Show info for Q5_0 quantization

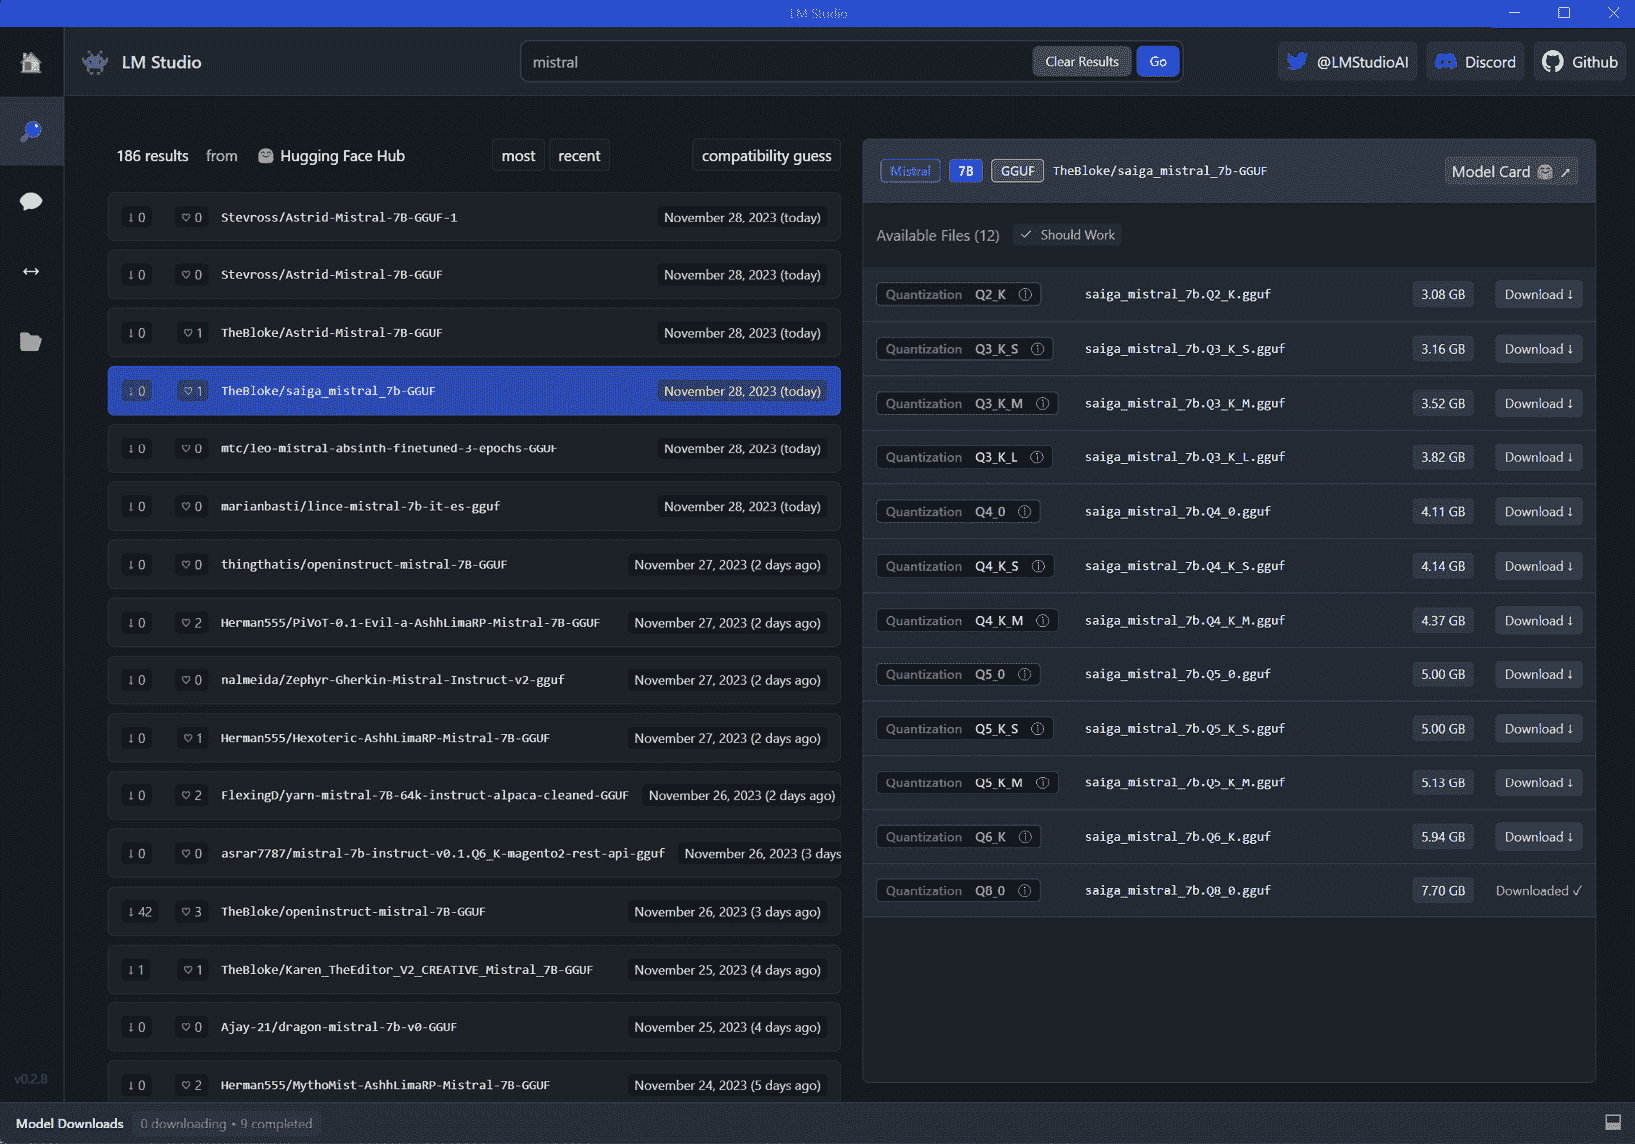(x=1024, y=675)
